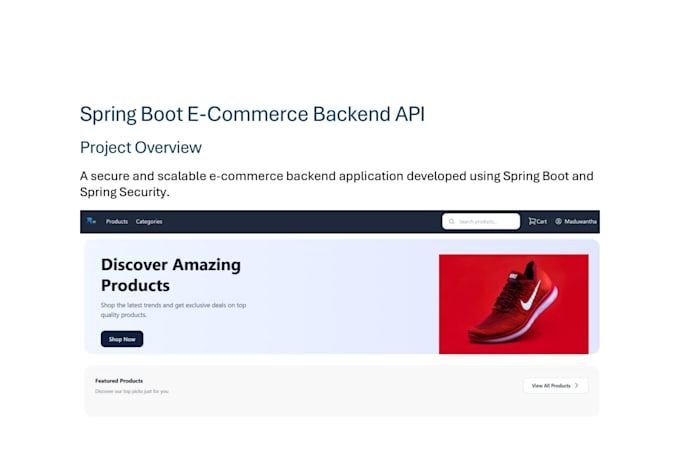This screenshot has height=459, width=680.
Task: Click the Maduwantha account name
Action: (x=580, y=222)
